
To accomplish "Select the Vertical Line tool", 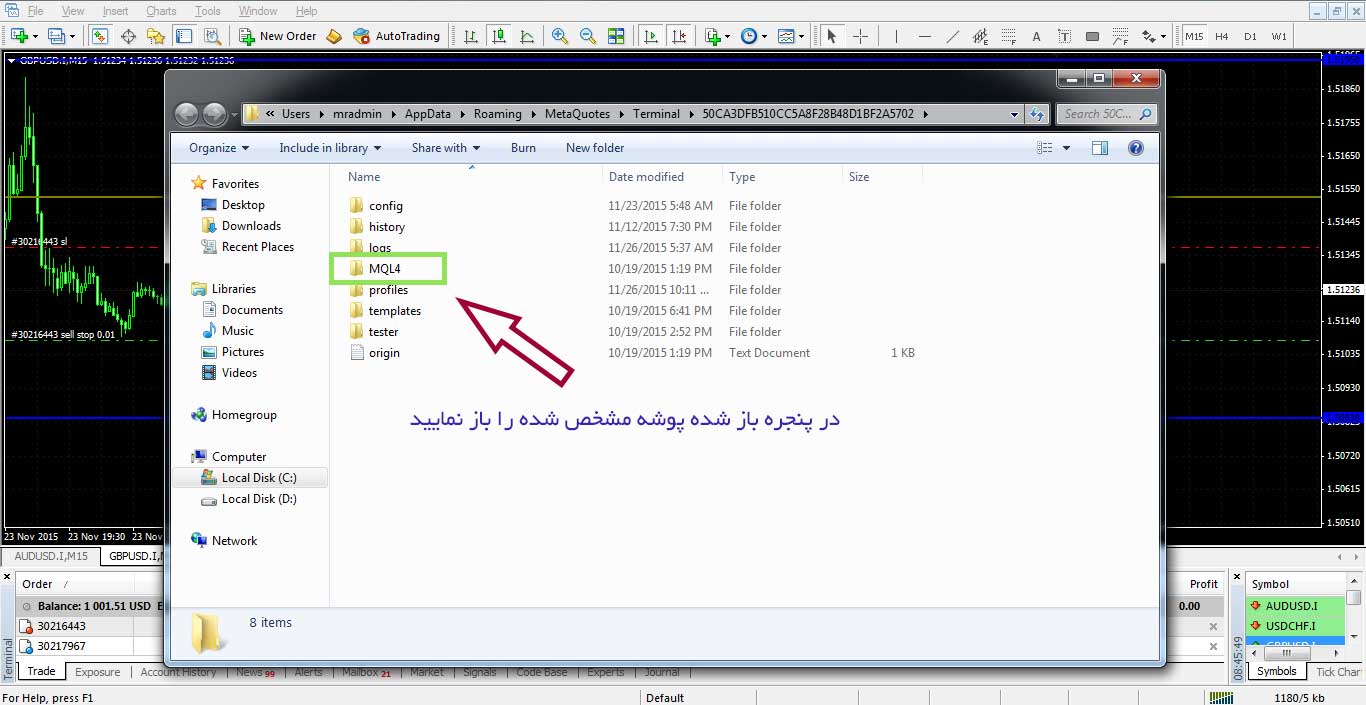I will [896, 36].
